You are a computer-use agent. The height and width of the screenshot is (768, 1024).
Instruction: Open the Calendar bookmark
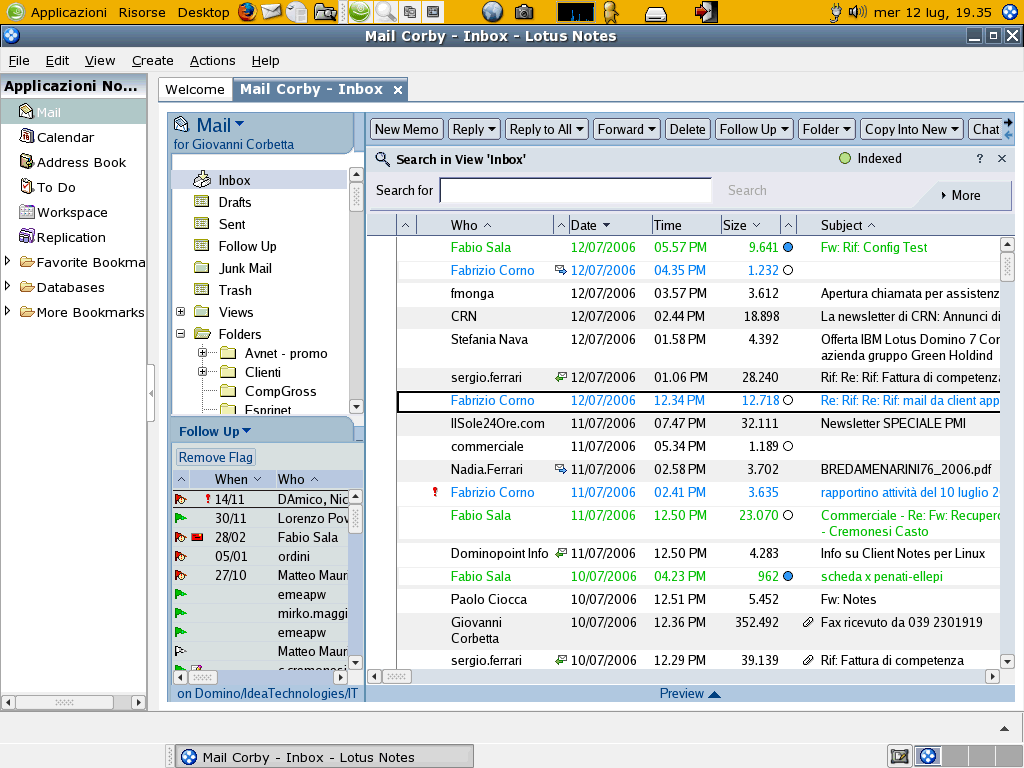57,137
